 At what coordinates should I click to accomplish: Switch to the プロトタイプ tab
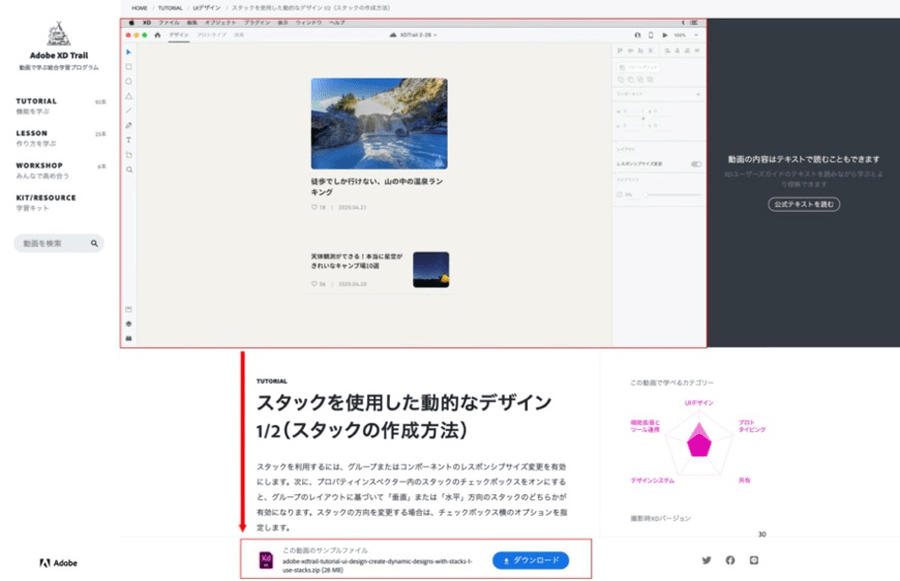coord(212,35)
